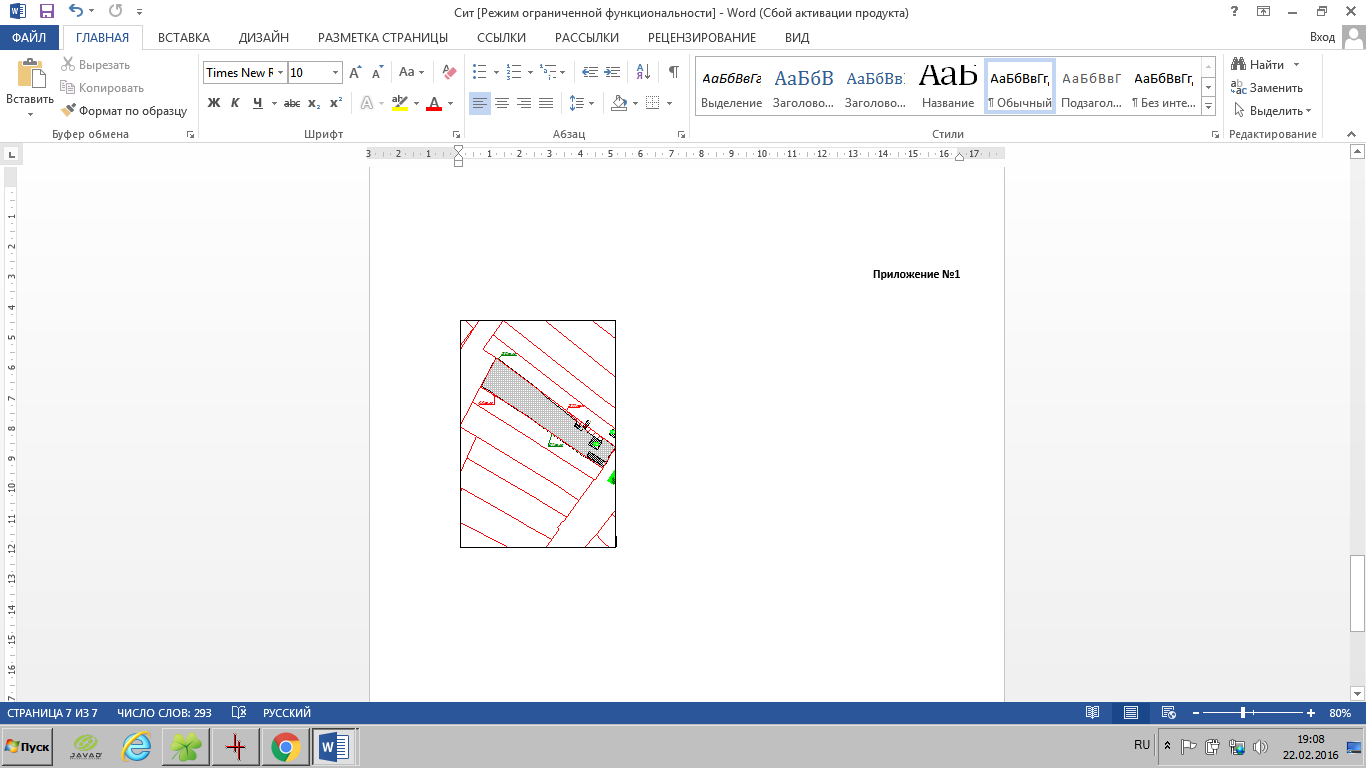
Task: Expand the font color dropdown arrow
Action: click(450, 103)
